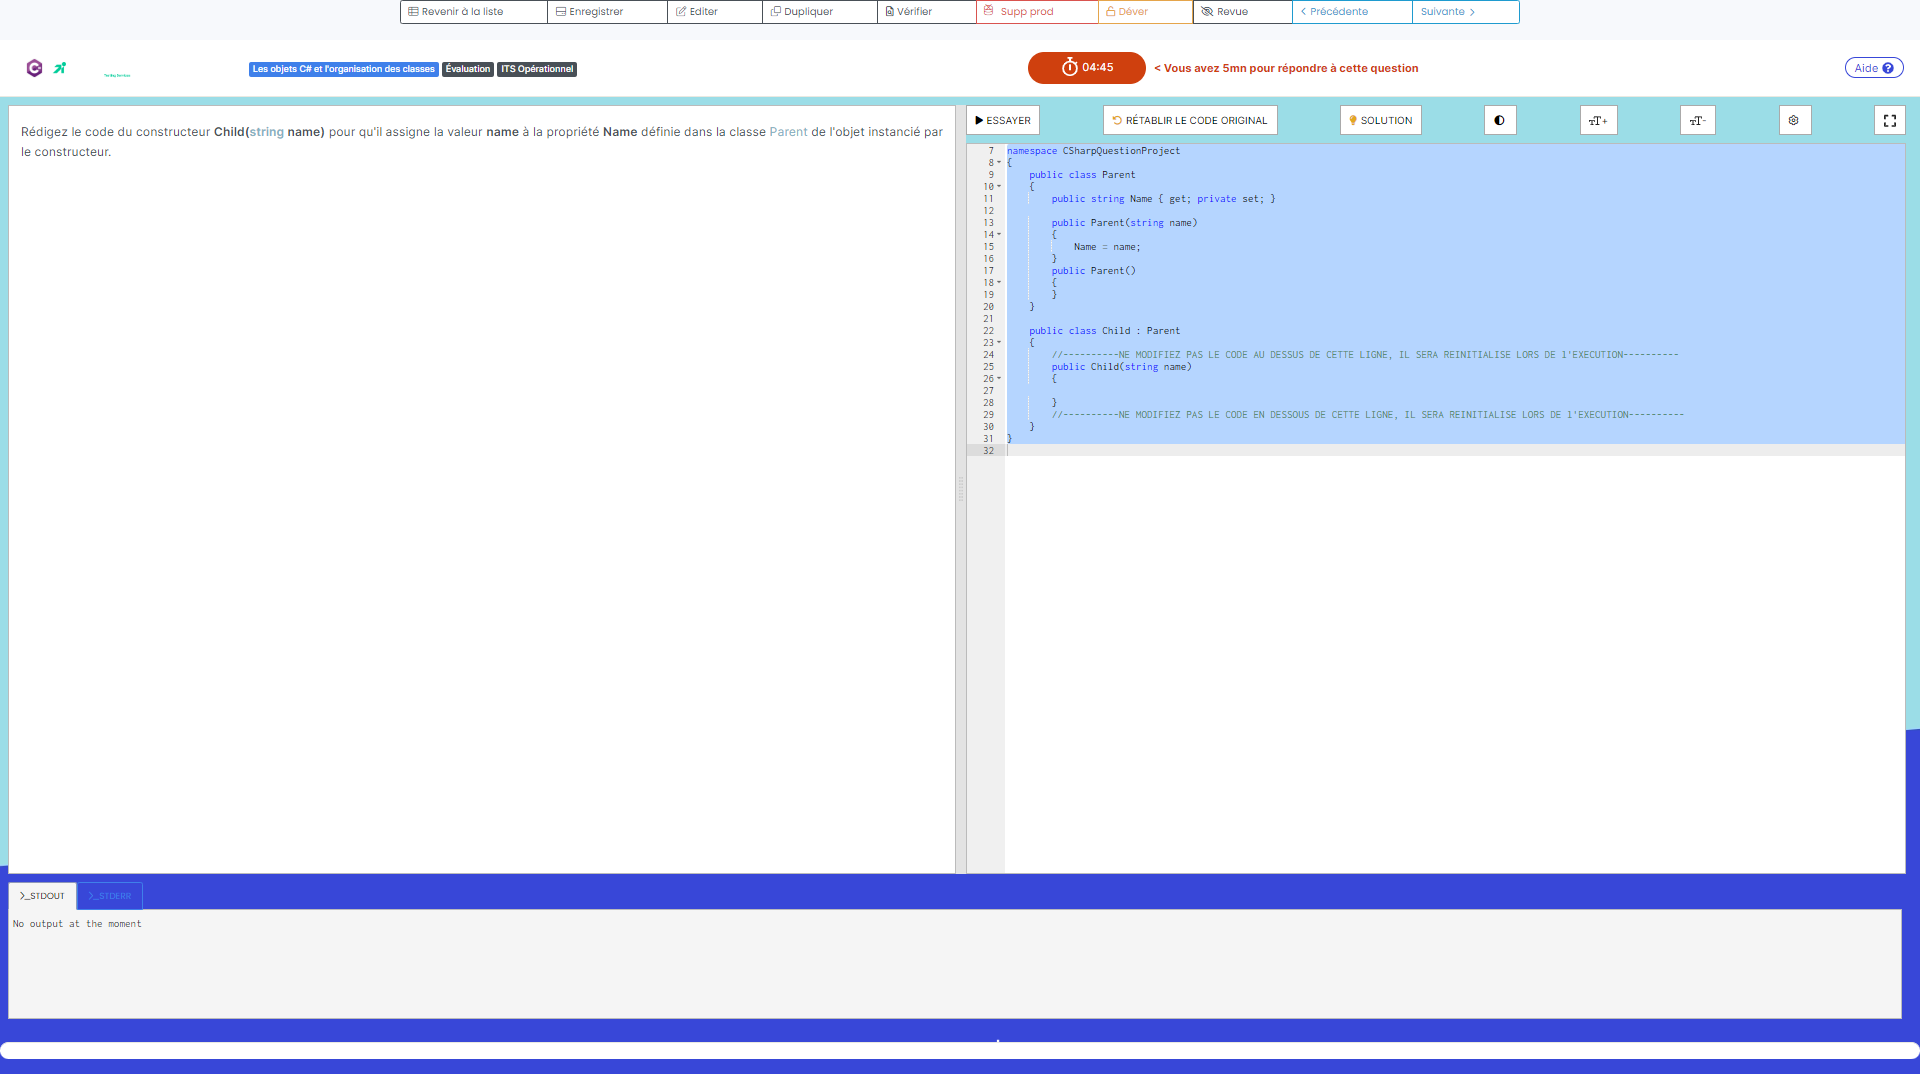Toggle dark/light editor theme contrast icon
This screenshot has width=1920, height=1074.
1499,120
